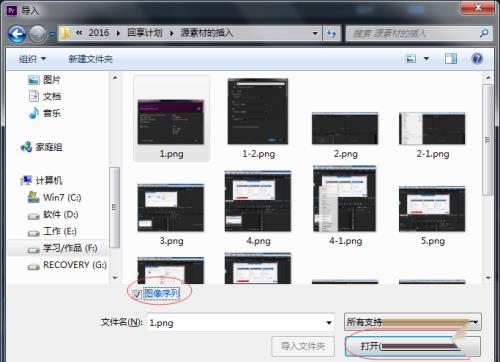Click the blue Back navigation arrow
The width and height of the screenshot is (500, 362).
(17, 34)
